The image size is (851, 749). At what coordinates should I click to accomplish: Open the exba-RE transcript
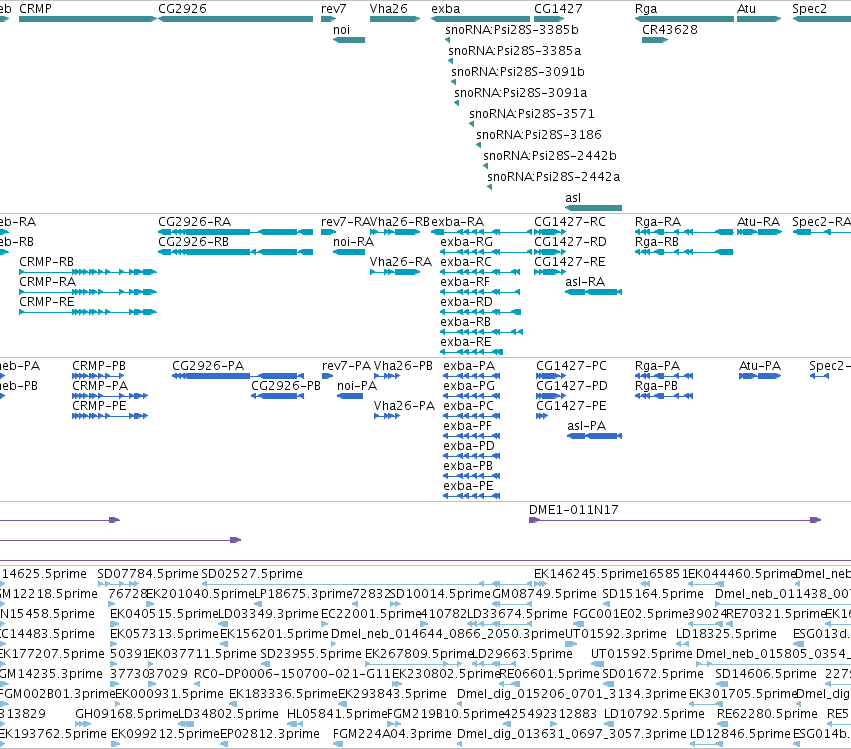472,352
